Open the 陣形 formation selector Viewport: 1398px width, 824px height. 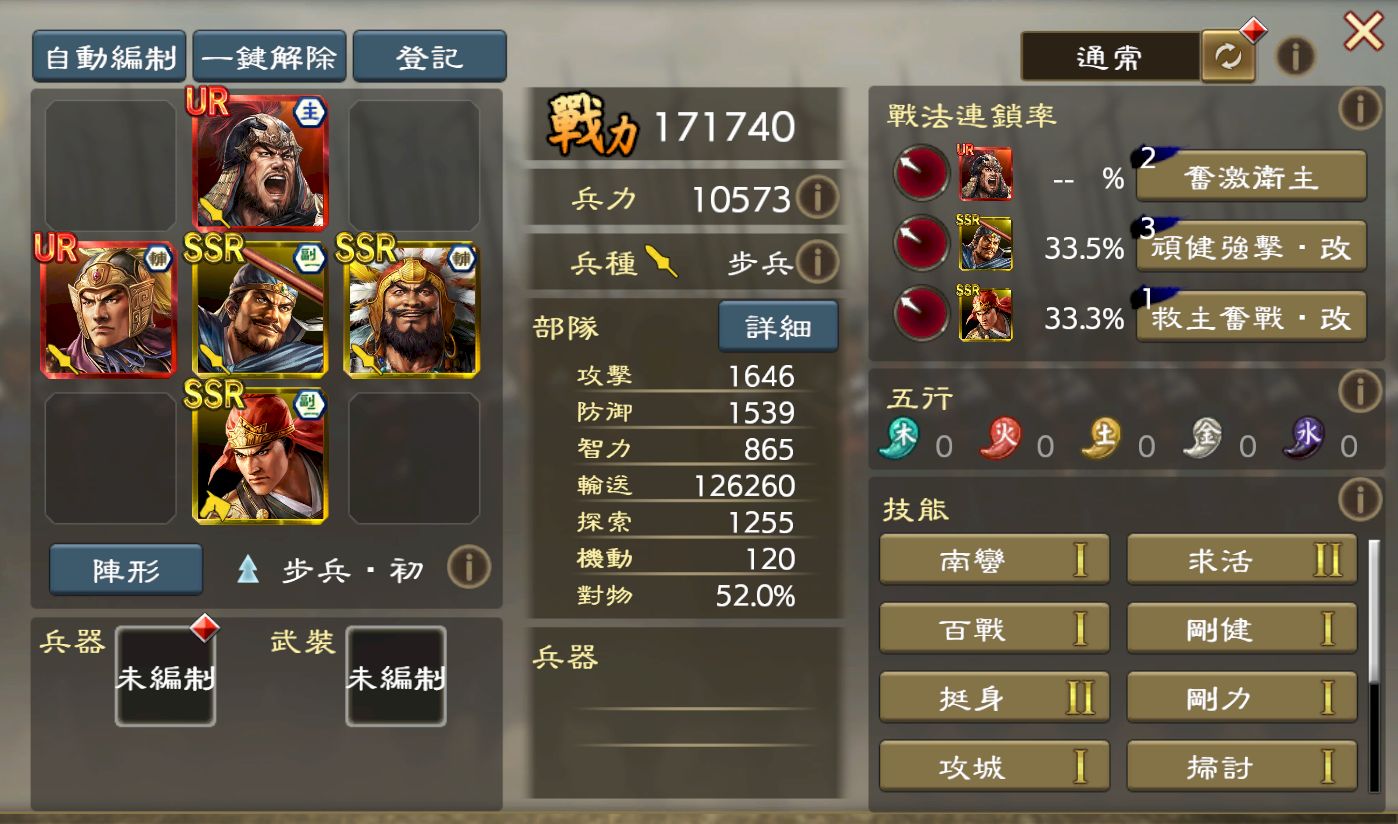click(x=126, y=569)
